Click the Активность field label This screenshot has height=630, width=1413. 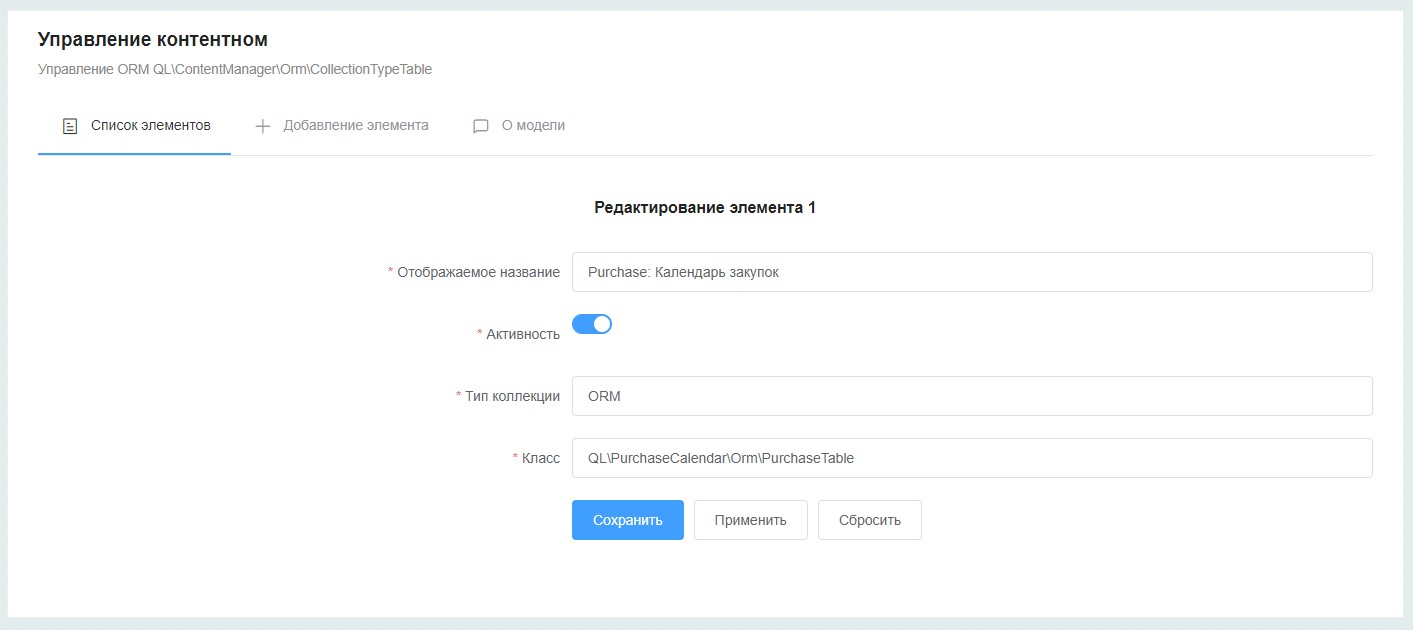pos(522,334)
